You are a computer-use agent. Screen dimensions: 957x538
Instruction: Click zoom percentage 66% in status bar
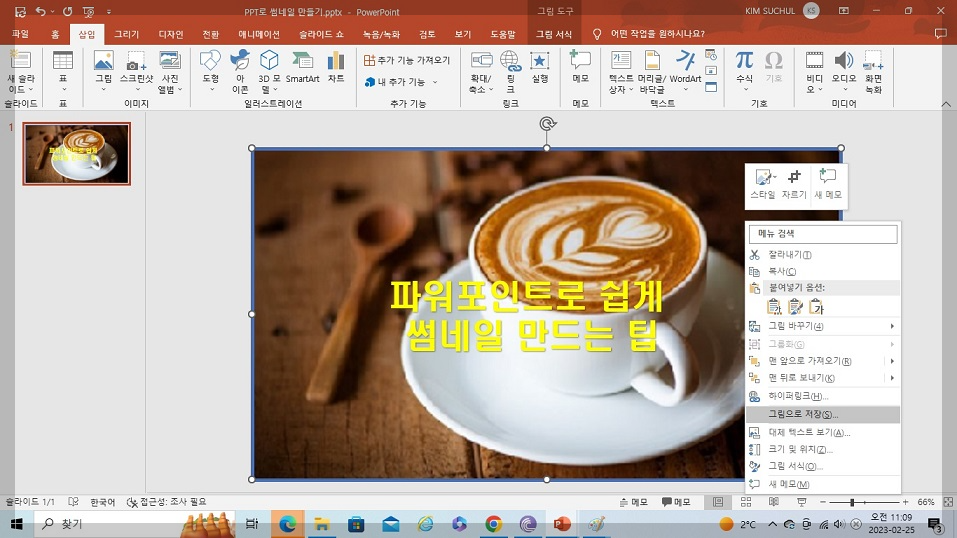pos(926,502)
